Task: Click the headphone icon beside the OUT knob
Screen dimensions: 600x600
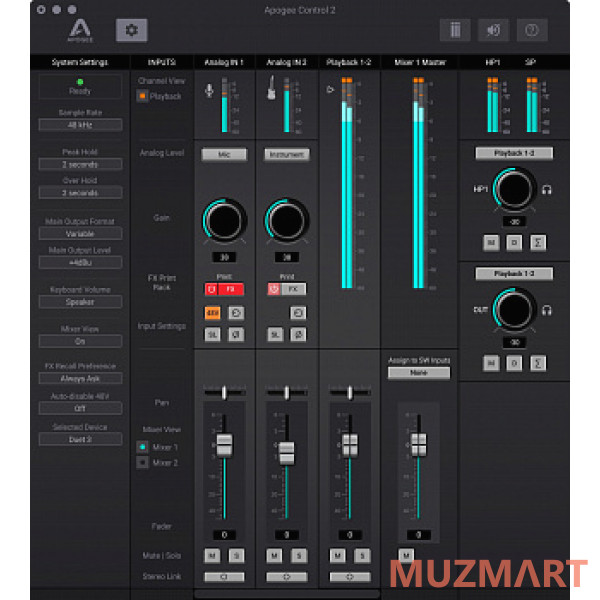Action: [547, 310]
